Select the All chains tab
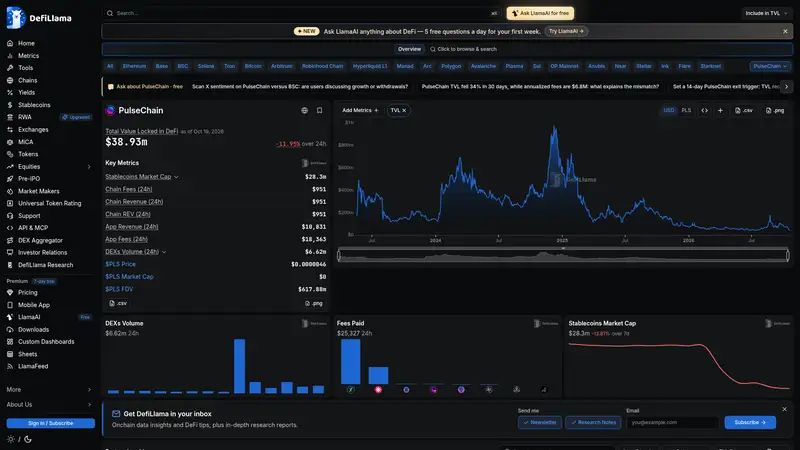This screenshot has height=450, width=800. pos(110,66)
